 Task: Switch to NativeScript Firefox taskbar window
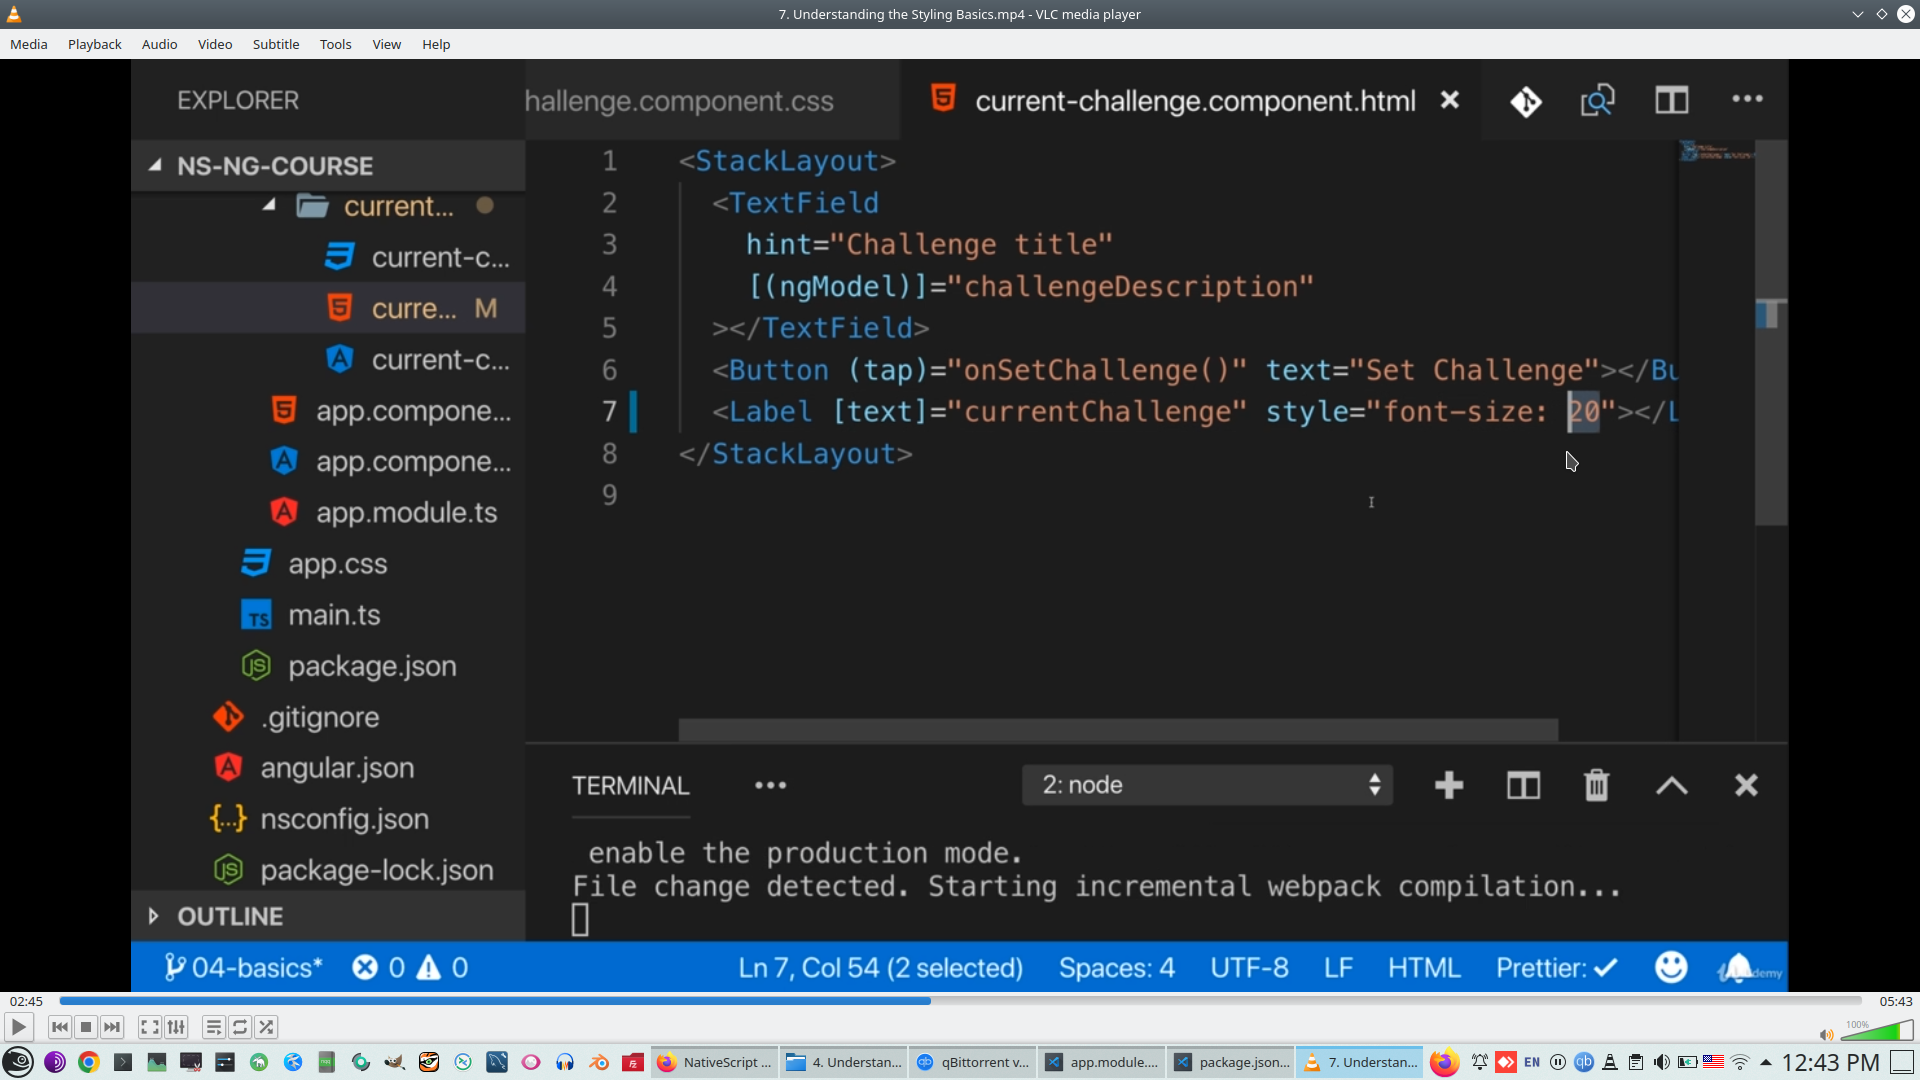click(x=714, y=1062)
